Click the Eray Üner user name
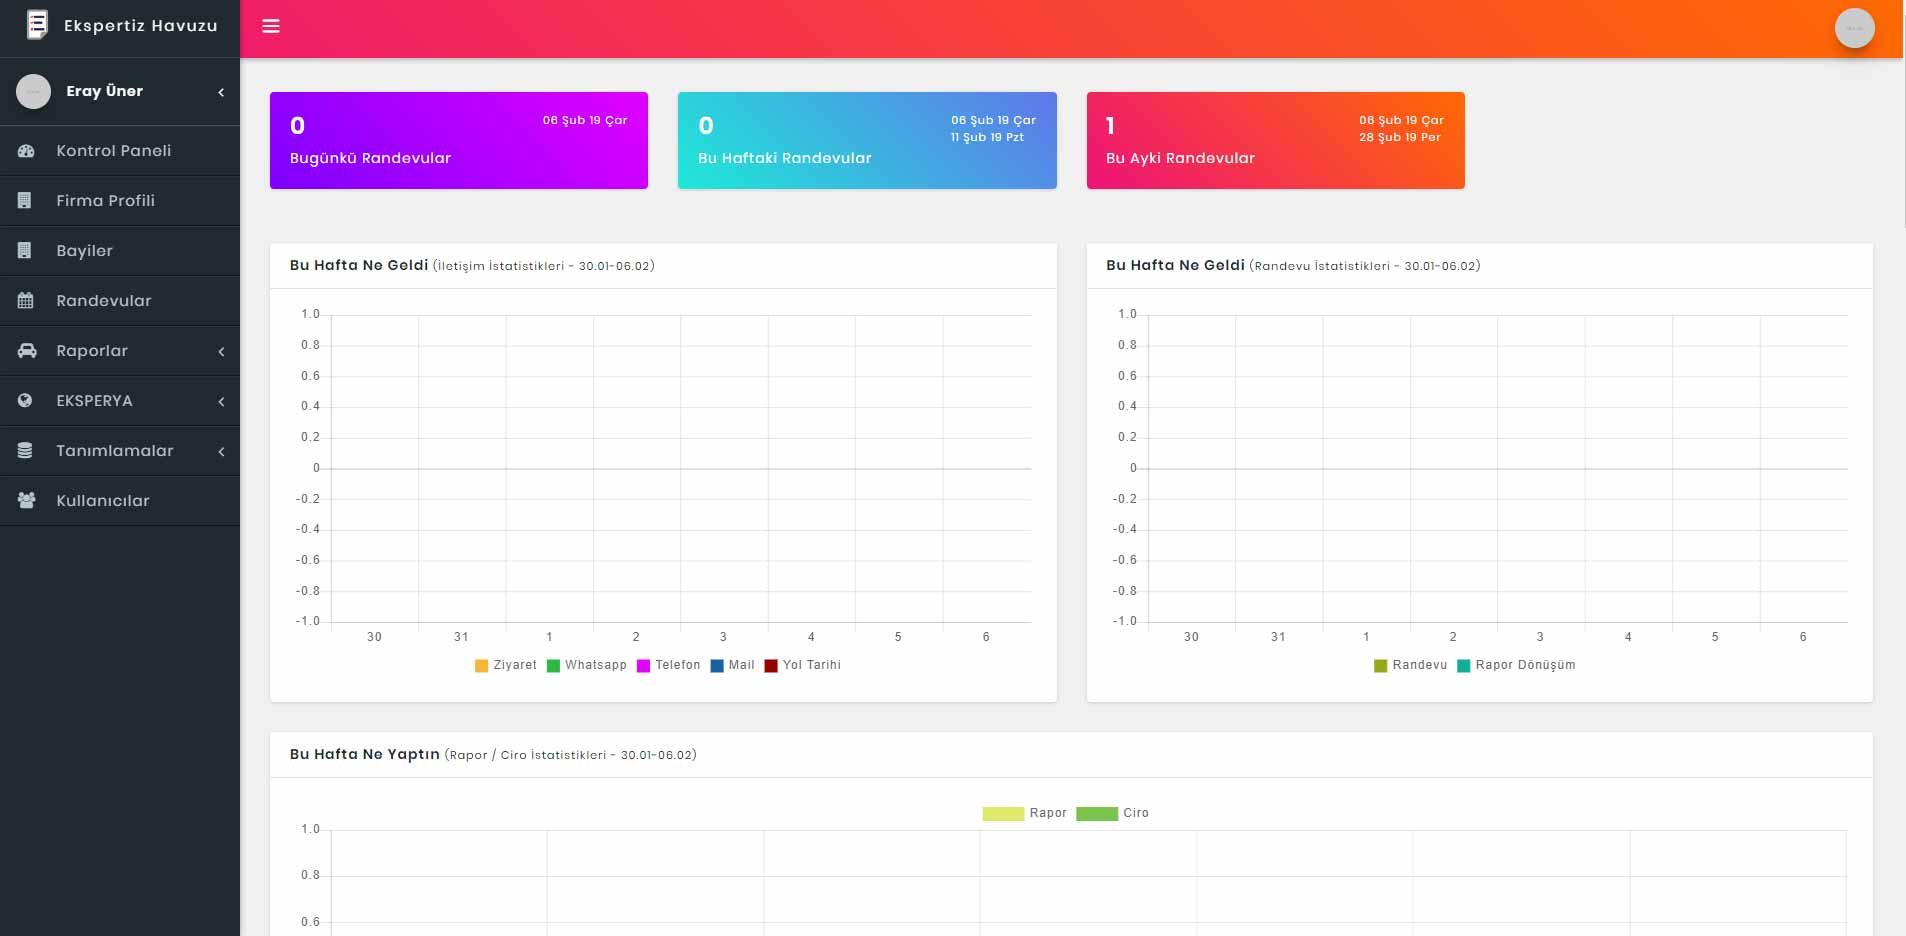Image resolution: width=1906 pixels, height=936 pixels. (105, 91)
